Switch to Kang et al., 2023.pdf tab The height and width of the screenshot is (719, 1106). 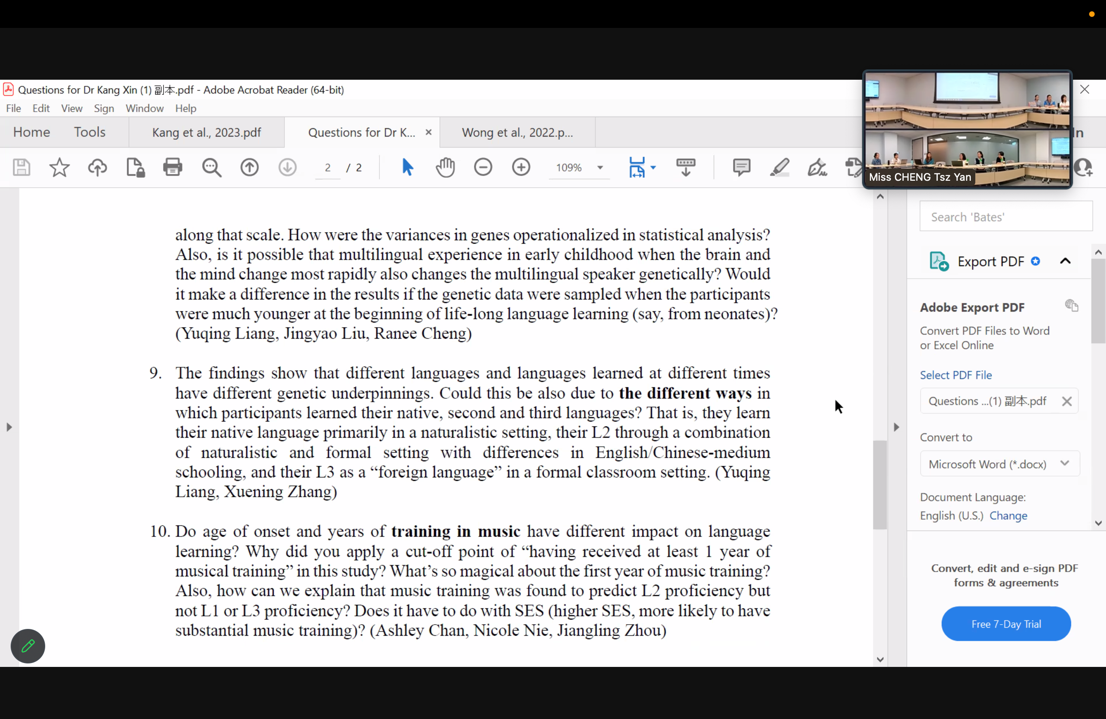pos(206,132)
